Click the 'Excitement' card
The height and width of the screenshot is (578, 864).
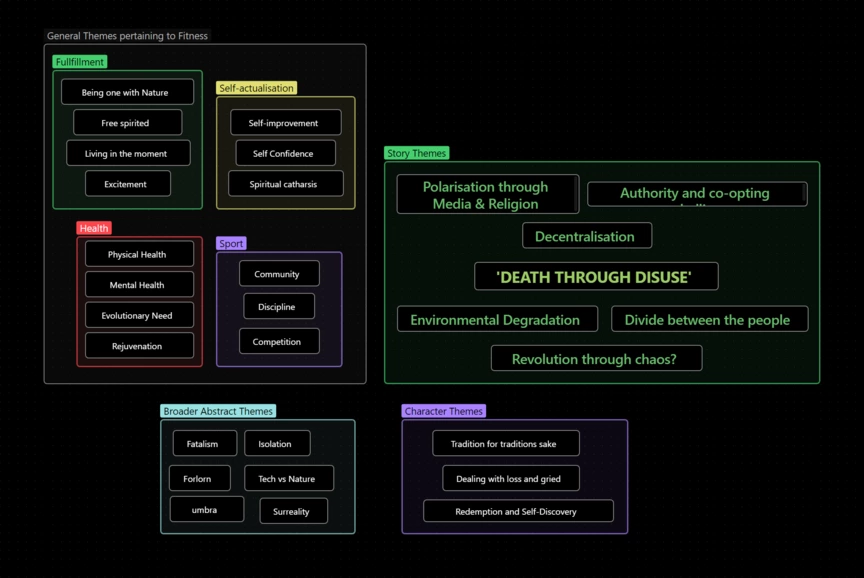(x=128, y=183)
